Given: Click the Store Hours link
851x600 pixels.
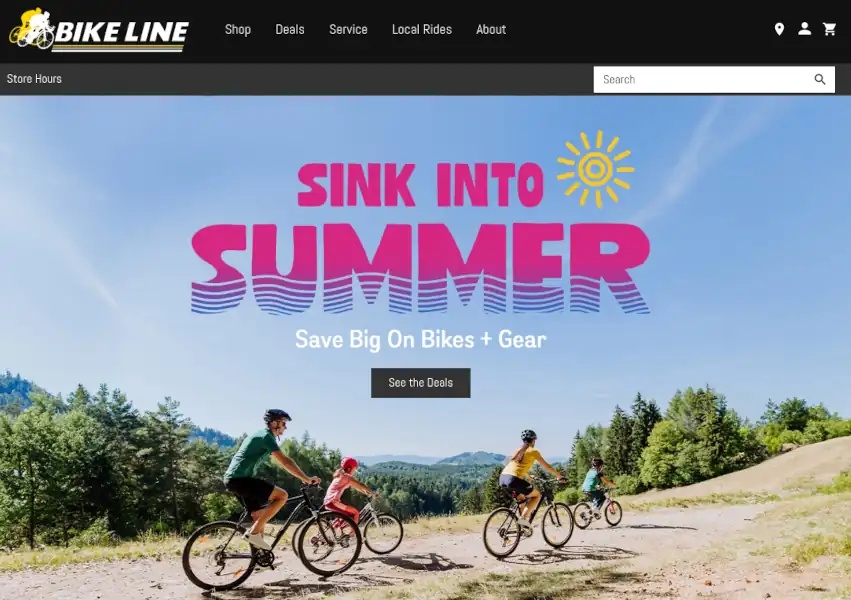Looking at the screenshot, I should coord(34,79).
